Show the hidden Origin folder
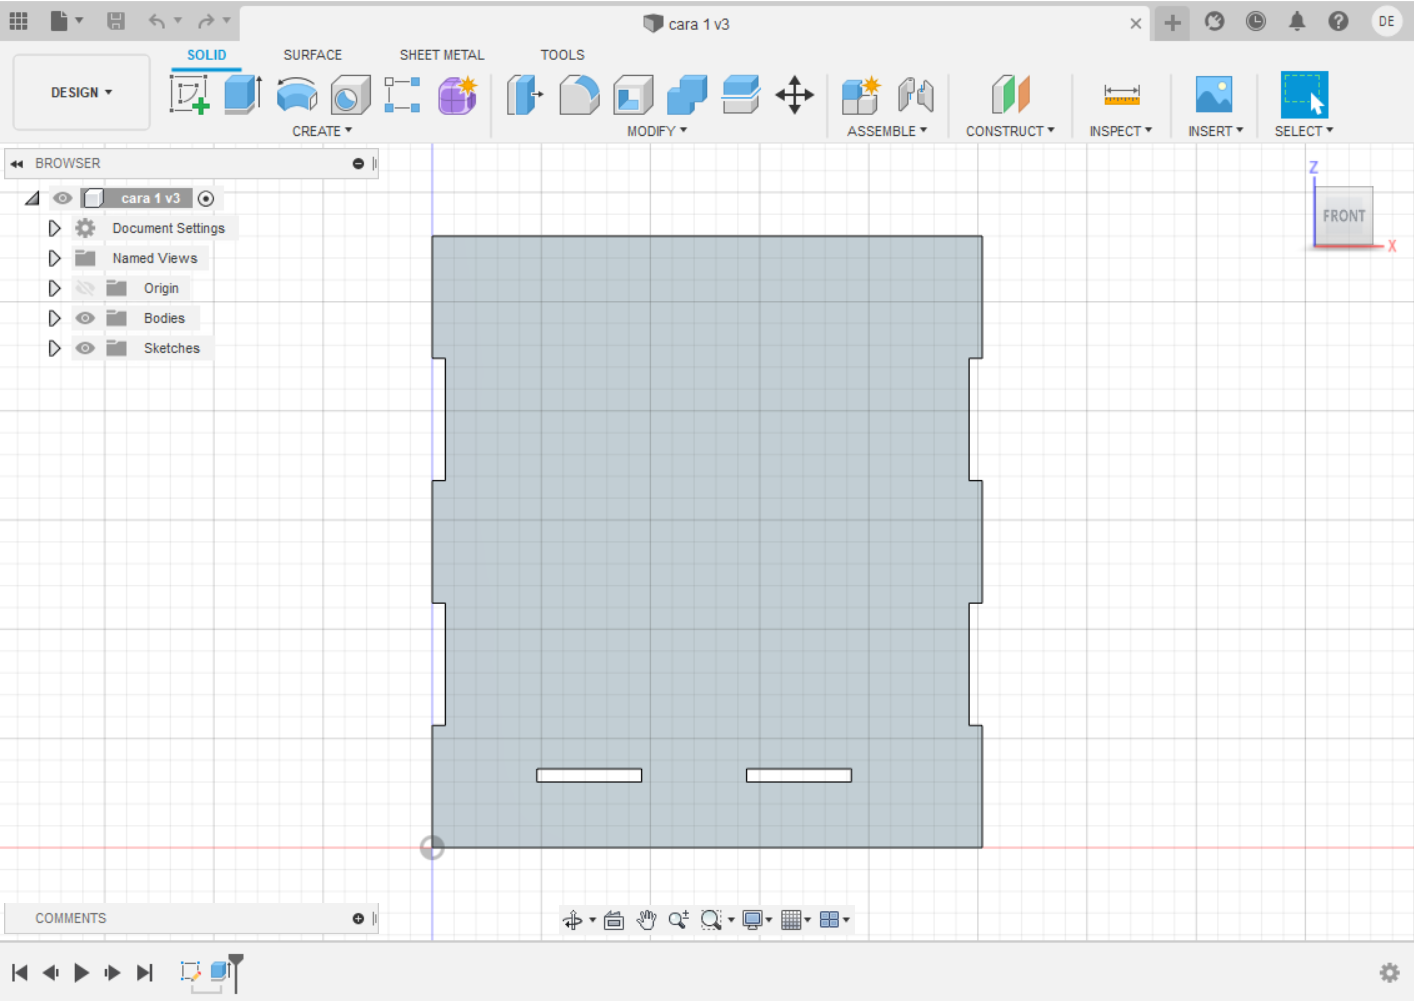This screenshot has height=1001, width=1414. (x=86, y=288)
